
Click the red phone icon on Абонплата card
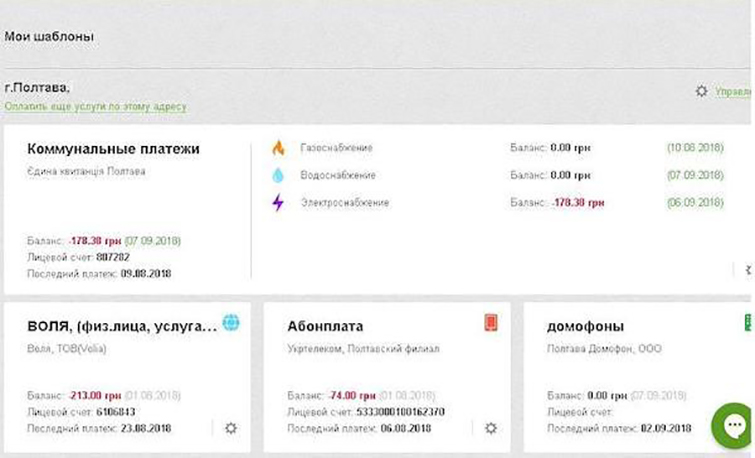pyautogui.click(x=490, y=322)
